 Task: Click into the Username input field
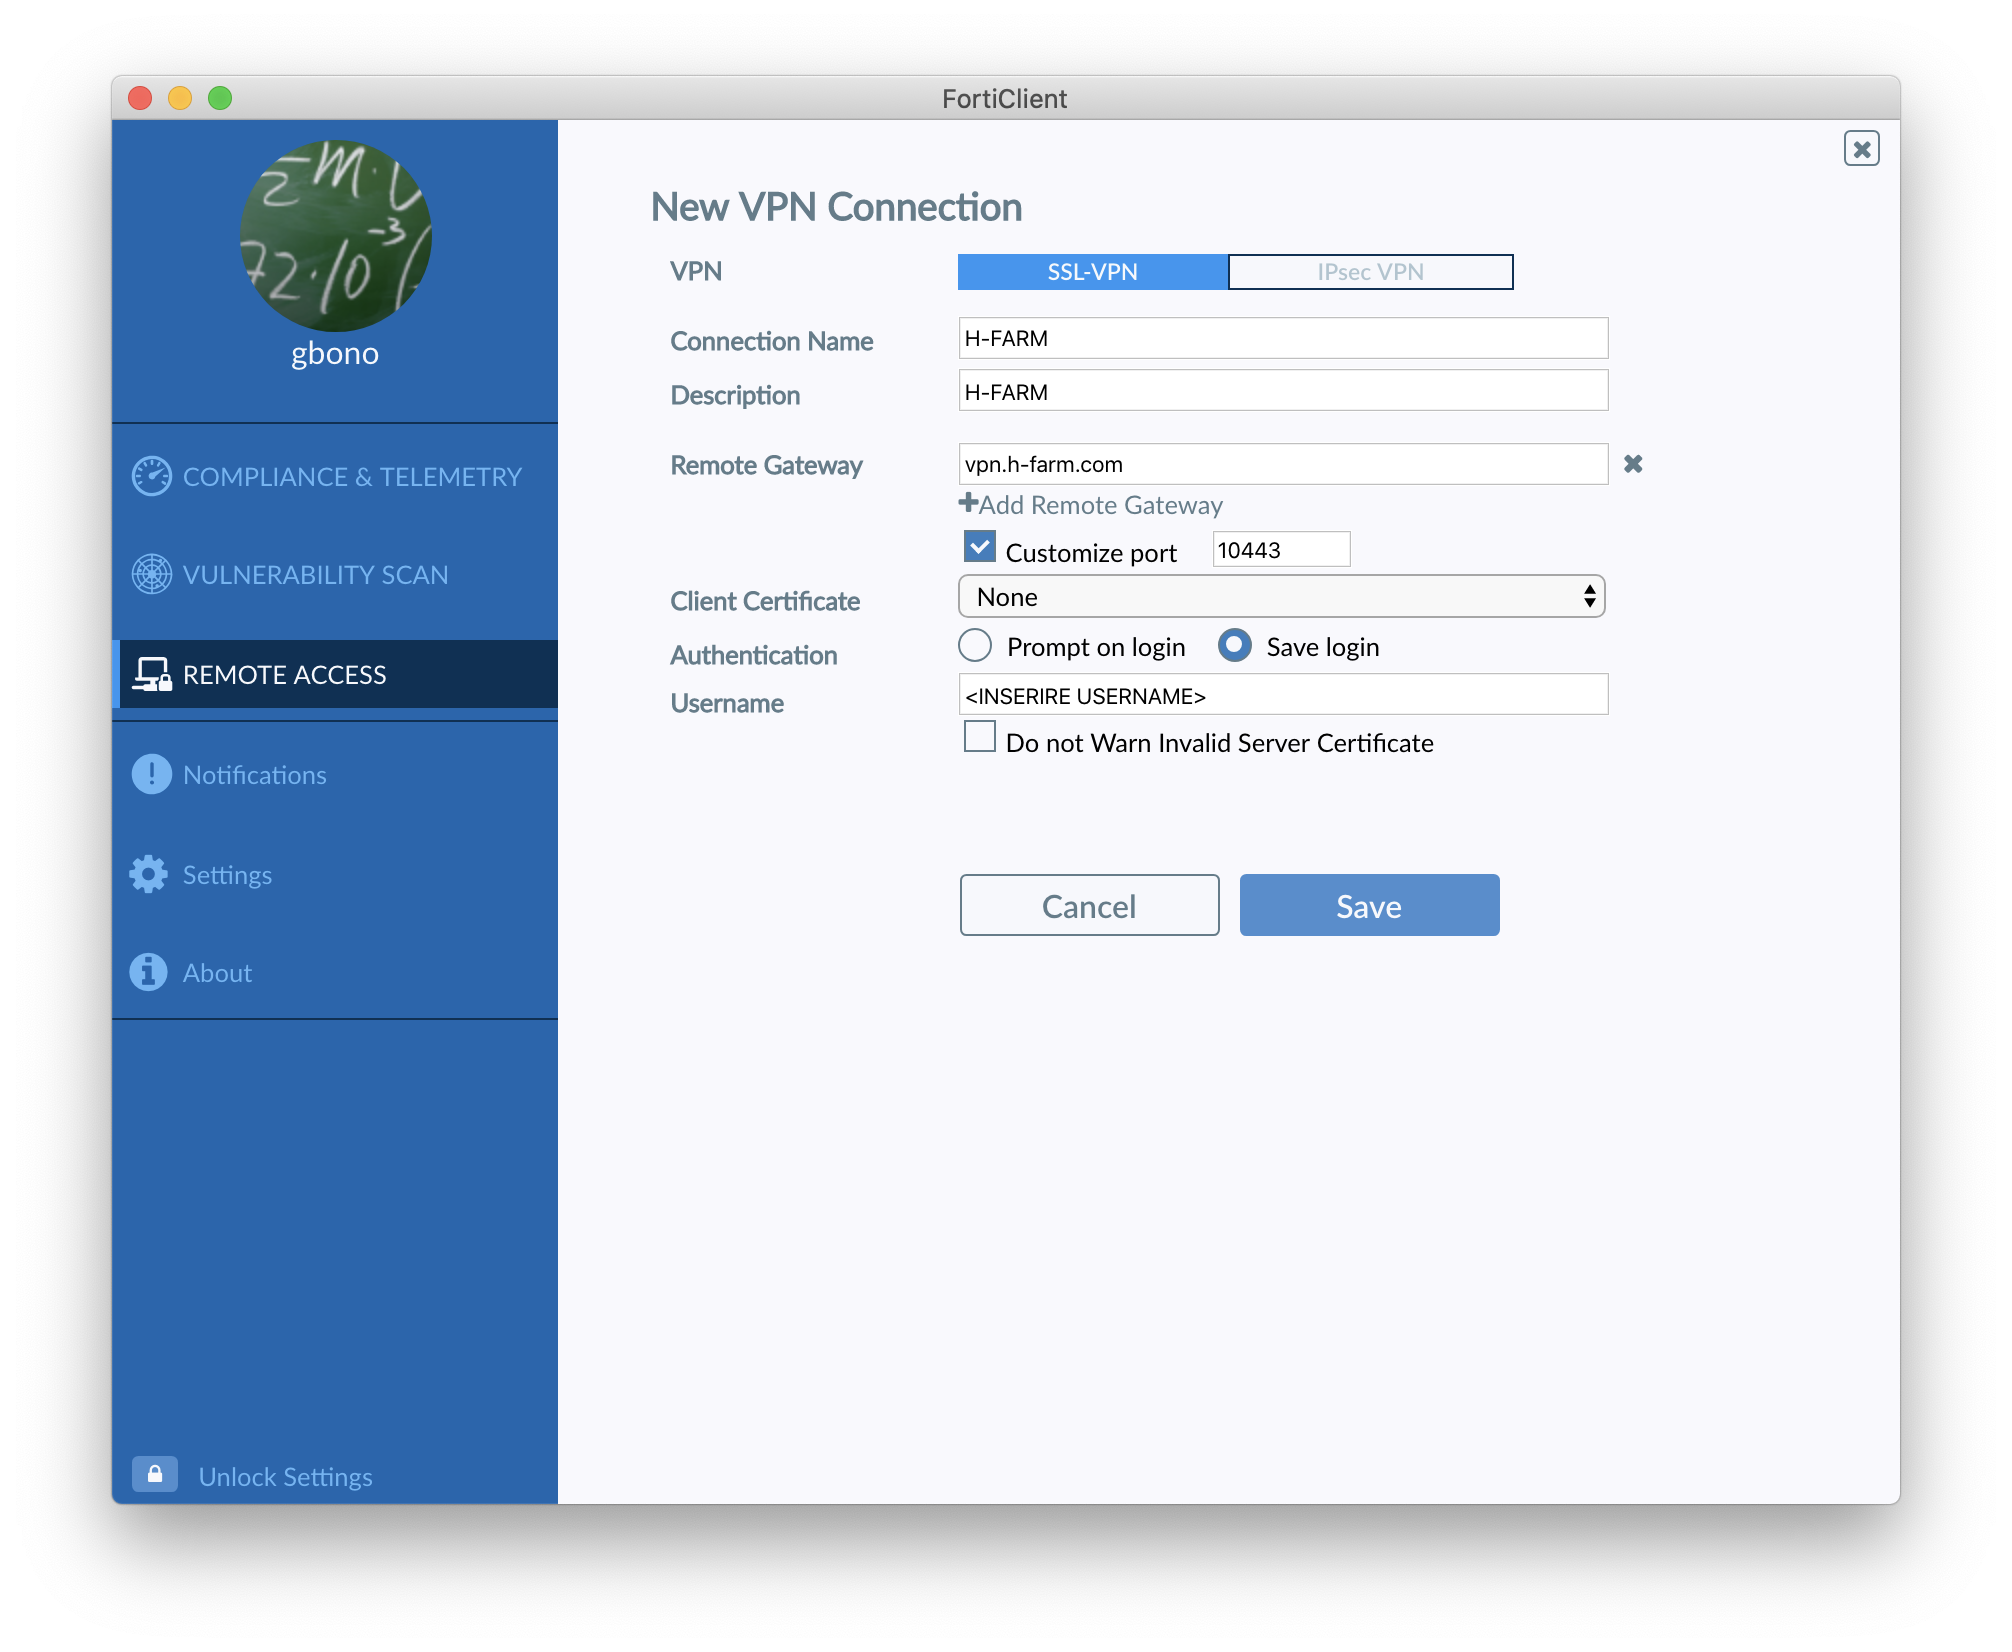[x=1283, y=695]
